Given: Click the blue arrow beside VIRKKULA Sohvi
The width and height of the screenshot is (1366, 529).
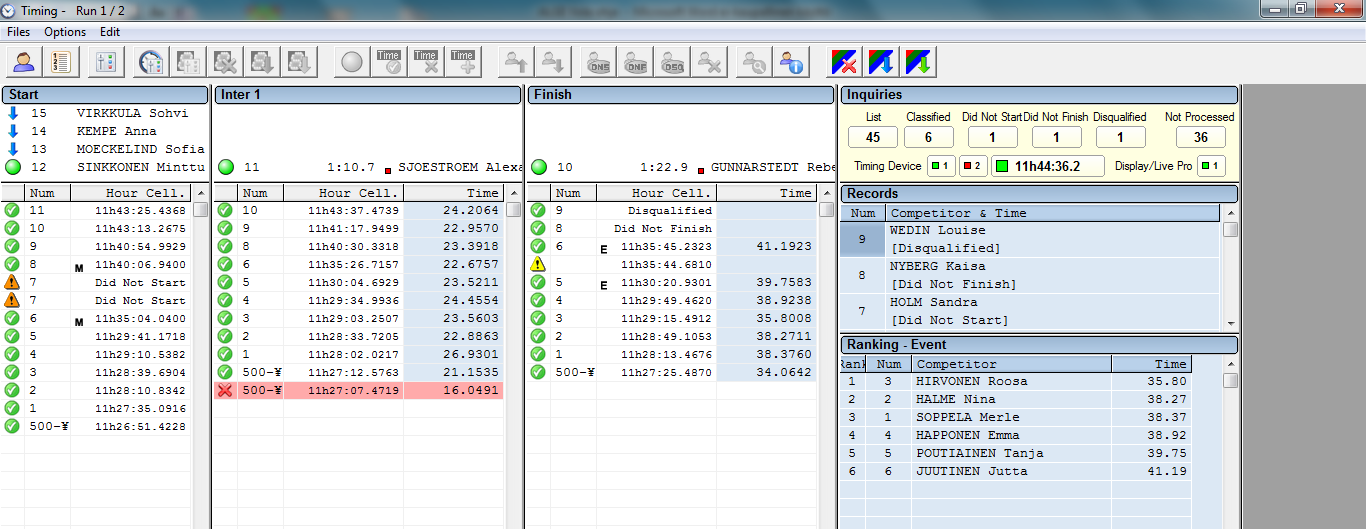Looking at the screenshot, I should (x=13, y=113).
